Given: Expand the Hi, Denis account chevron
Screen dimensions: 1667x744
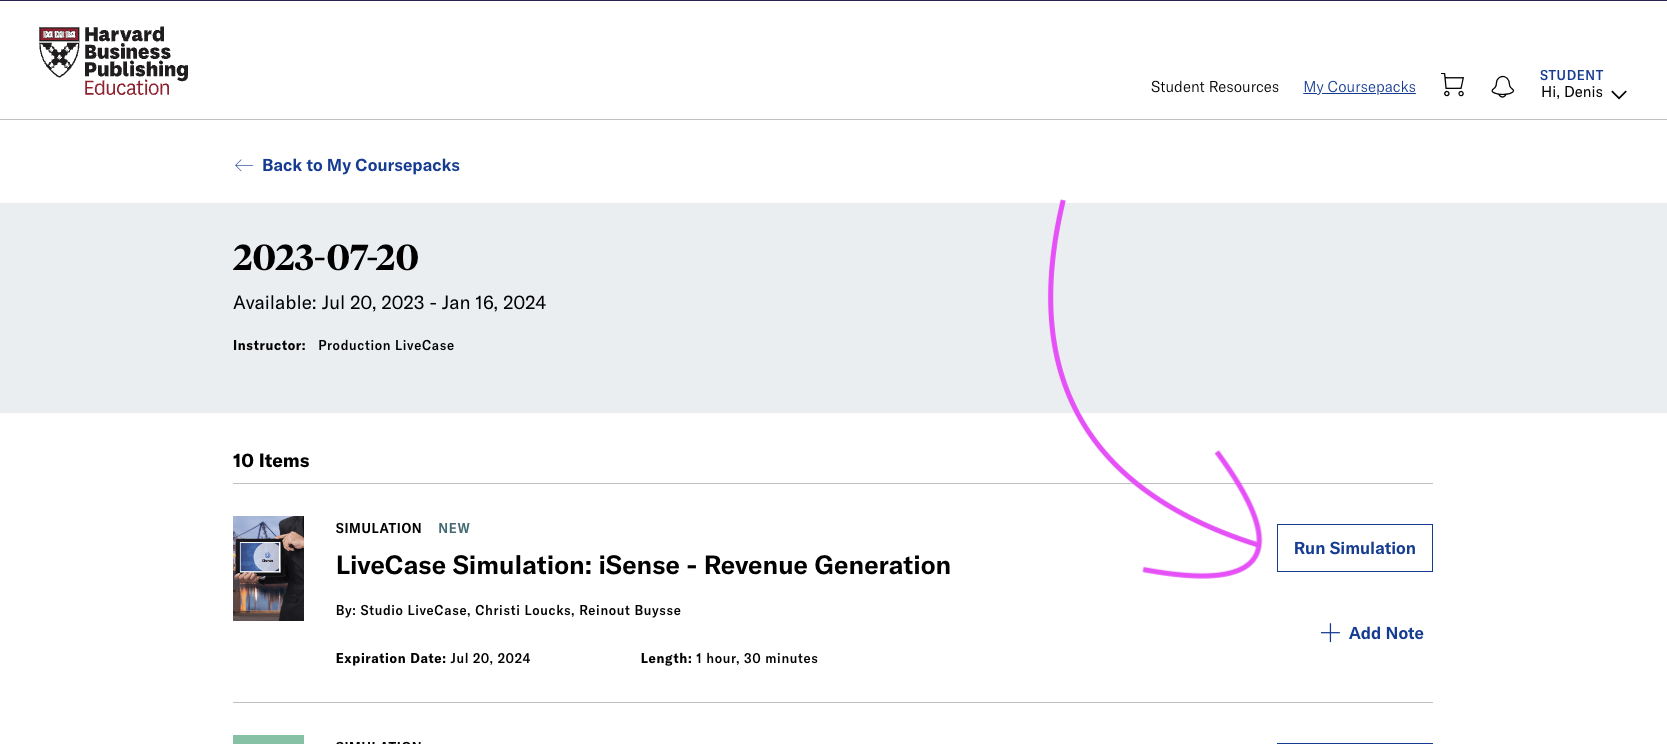Looking at the screenshot, I should pyautogui.click(x=1619, y=94).
